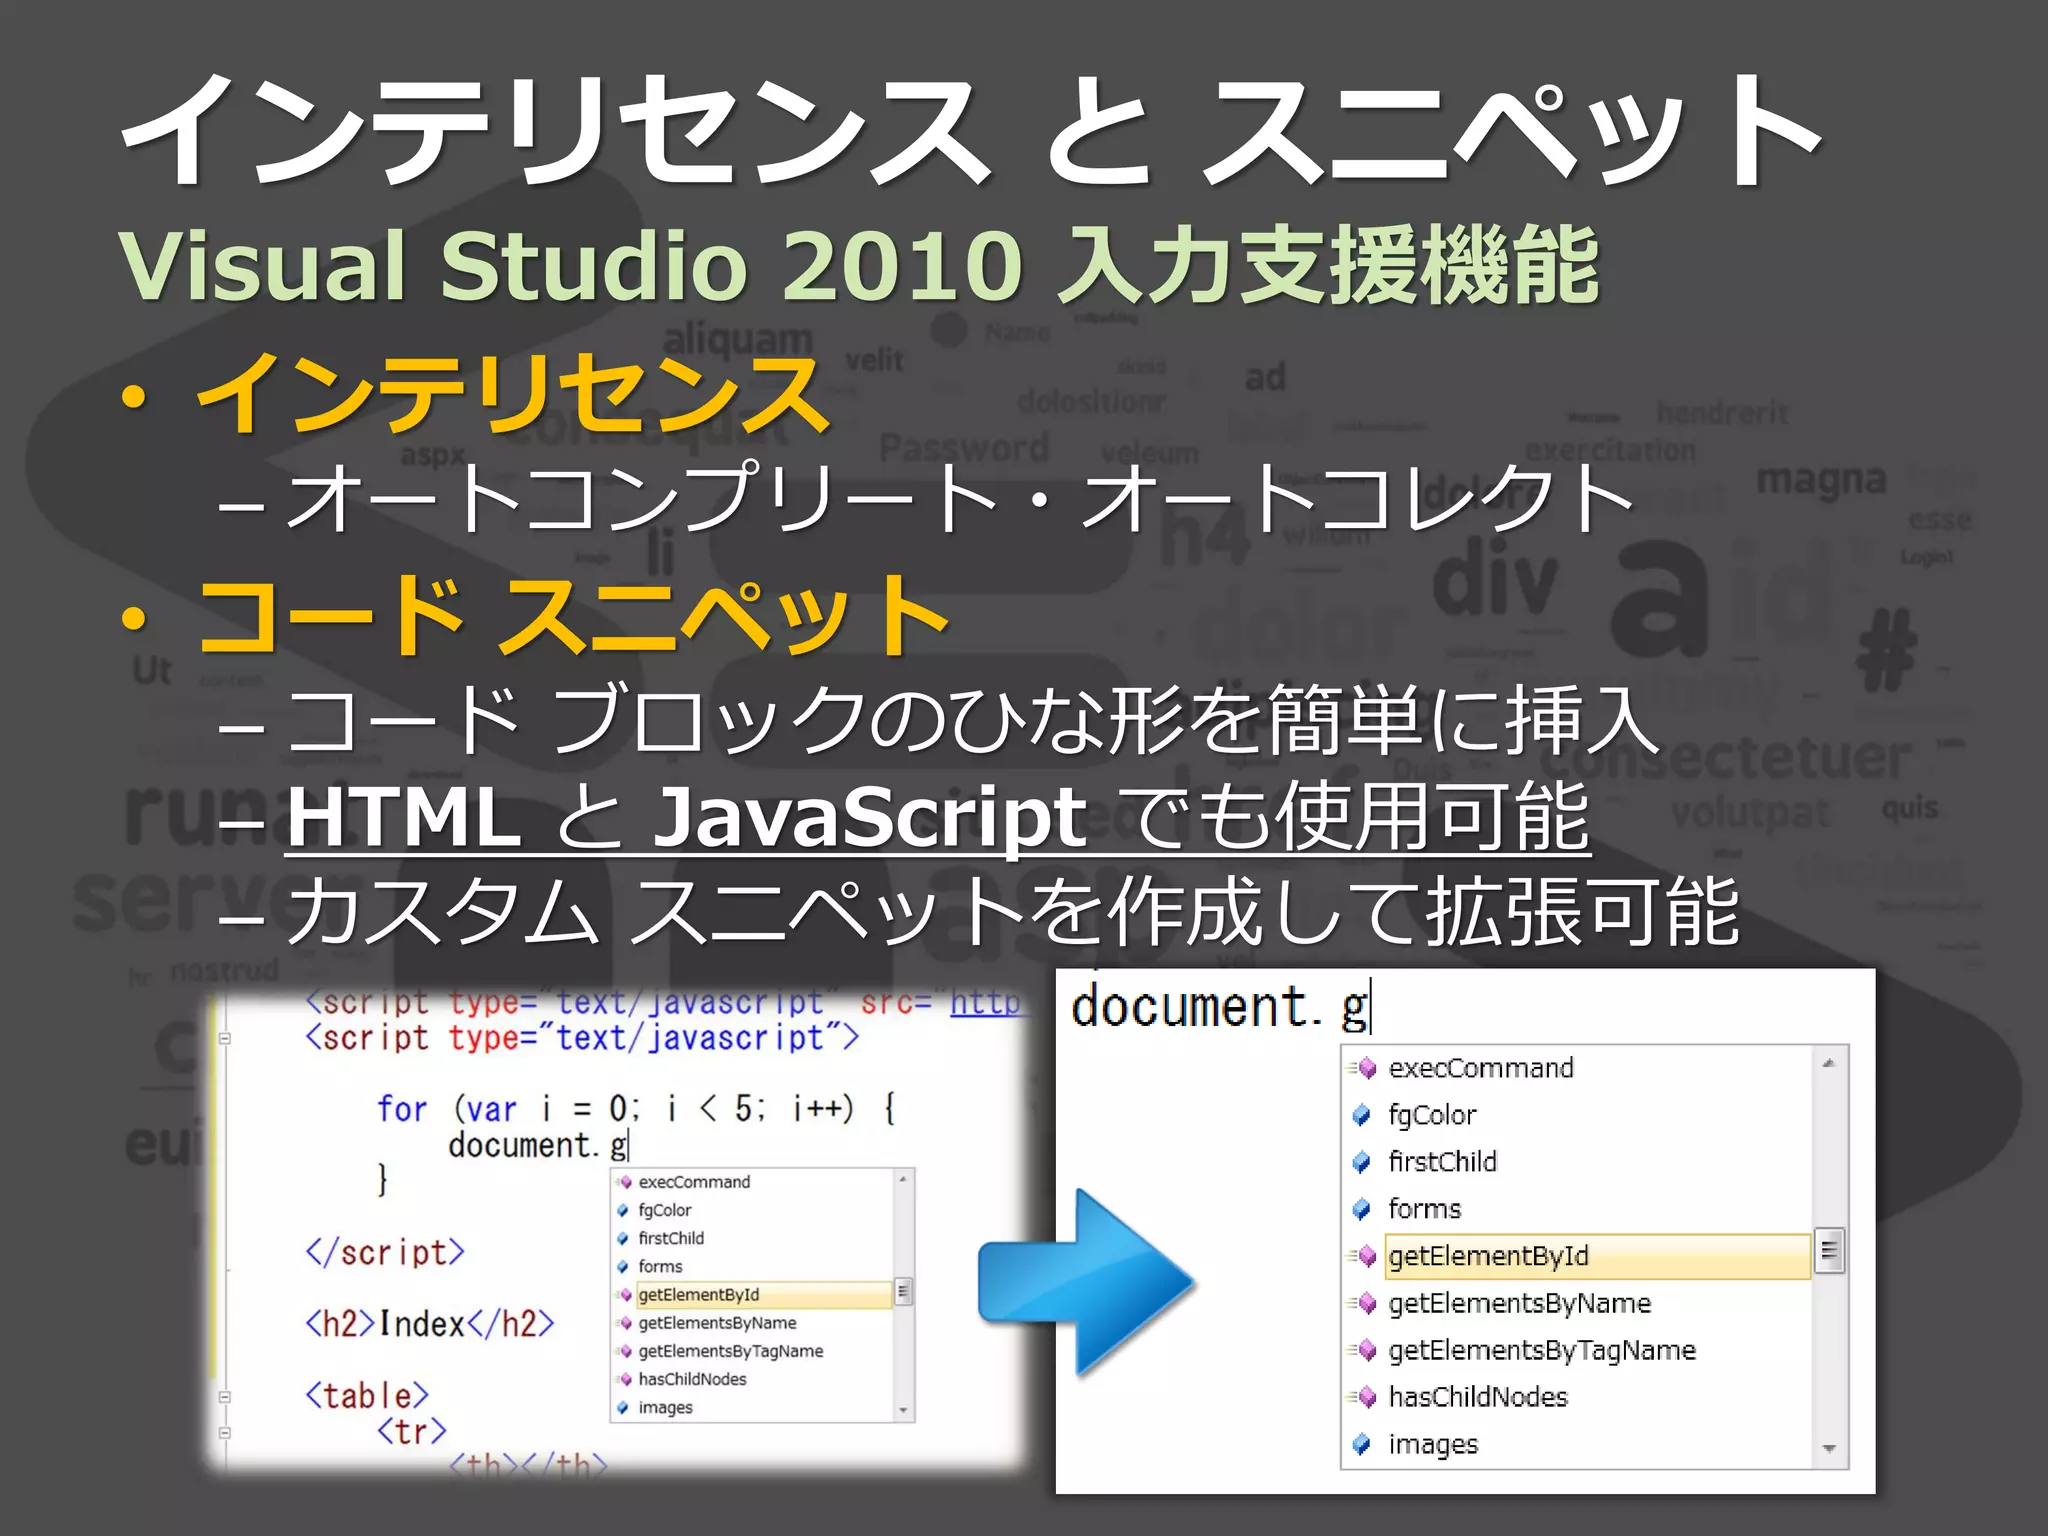Click the property icon beside forms in enlarged list

[x=1361, y=1209]
